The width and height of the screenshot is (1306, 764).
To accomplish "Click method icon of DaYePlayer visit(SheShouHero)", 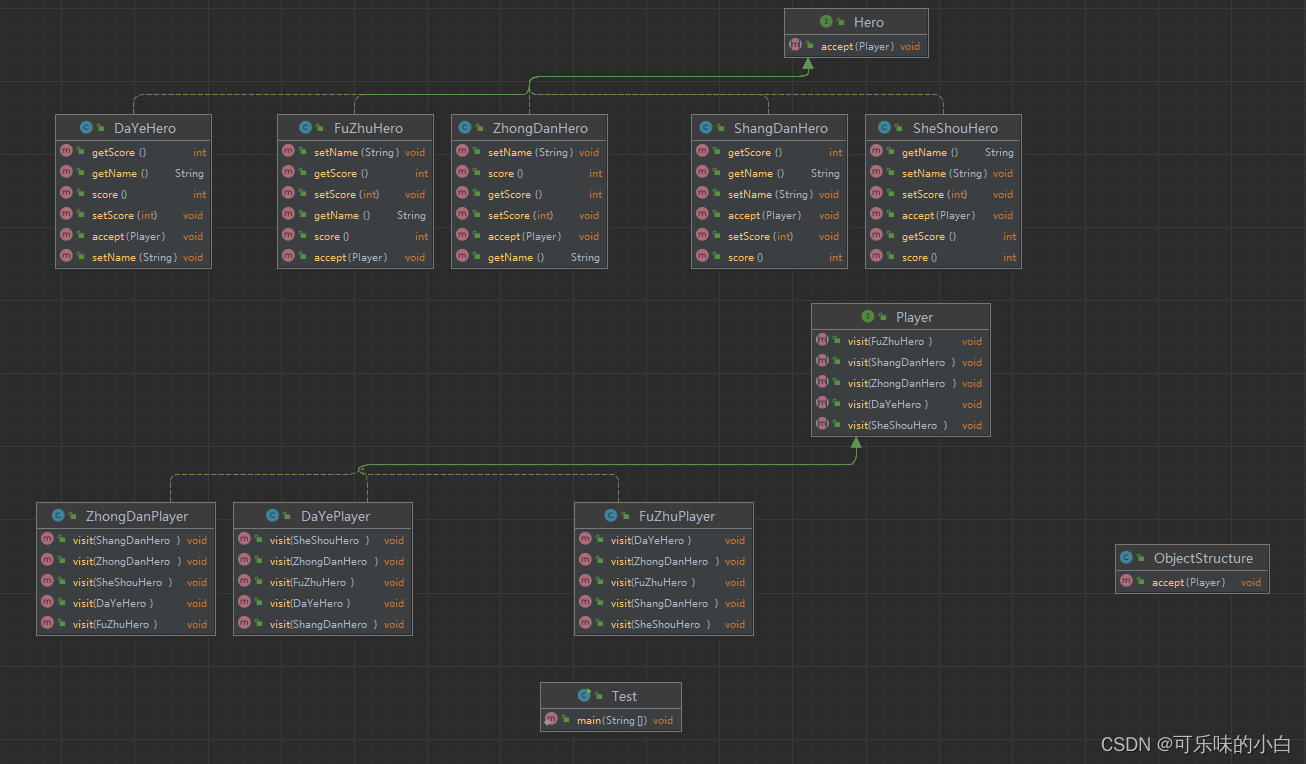I will tap(244, 540).
